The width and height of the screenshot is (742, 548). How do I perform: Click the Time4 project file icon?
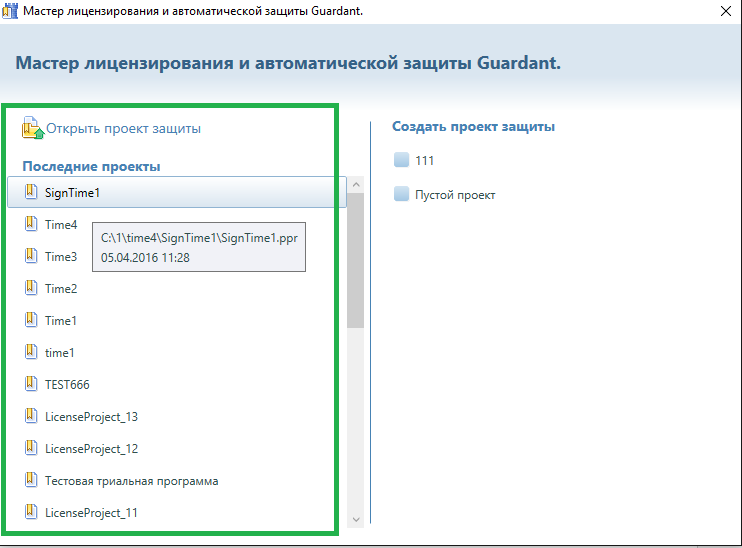click(31, 224)
